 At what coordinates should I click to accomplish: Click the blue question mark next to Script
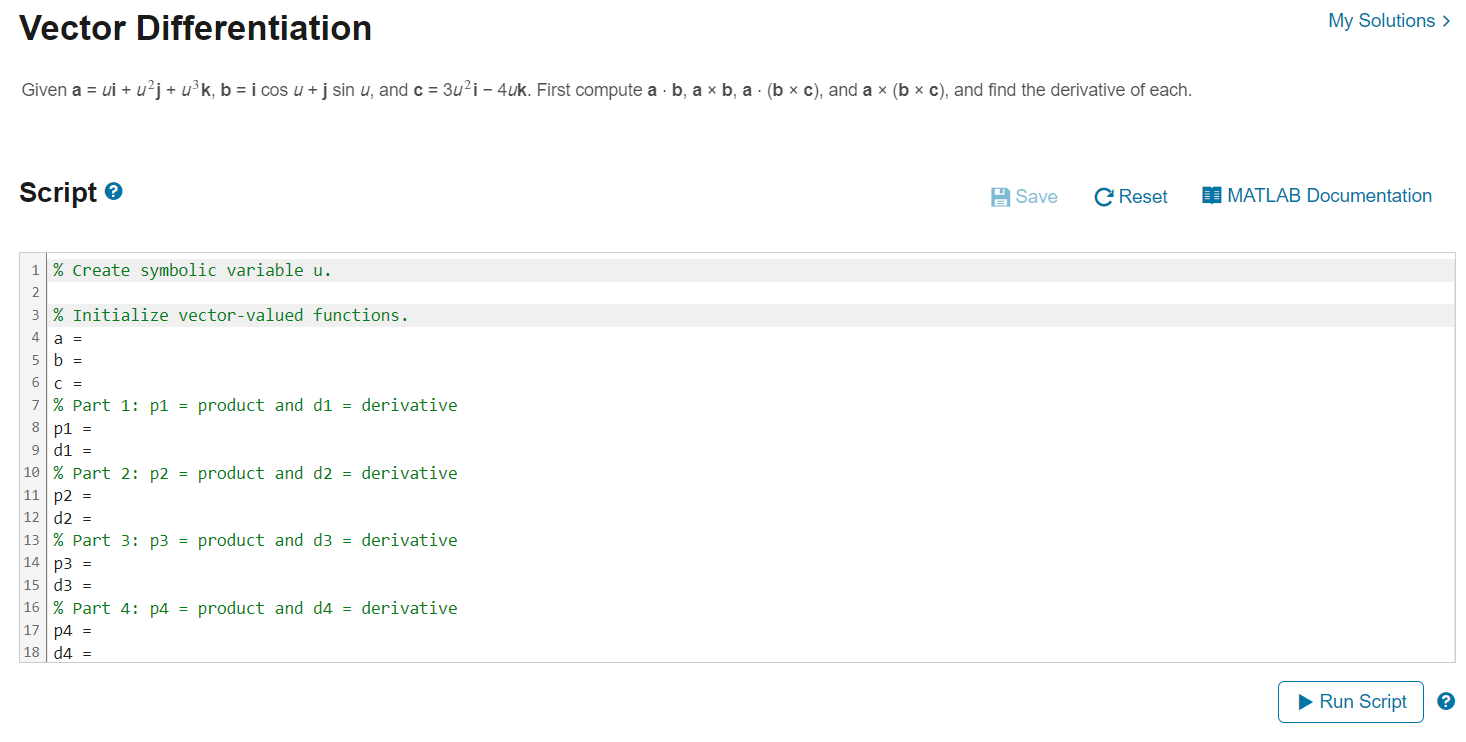tap(113, 189)
